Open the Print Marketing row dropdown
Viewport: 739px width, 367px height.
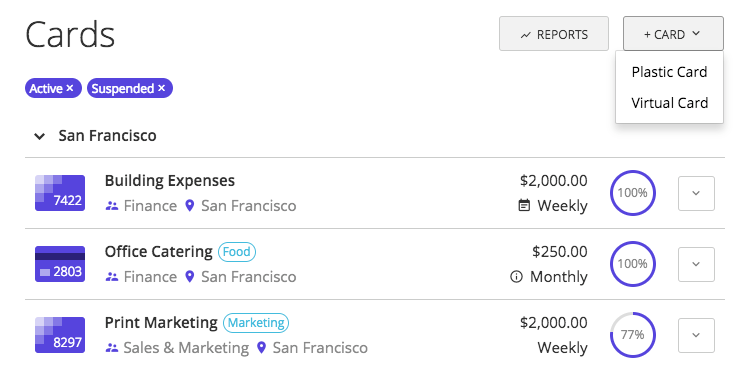click(696, 335)
